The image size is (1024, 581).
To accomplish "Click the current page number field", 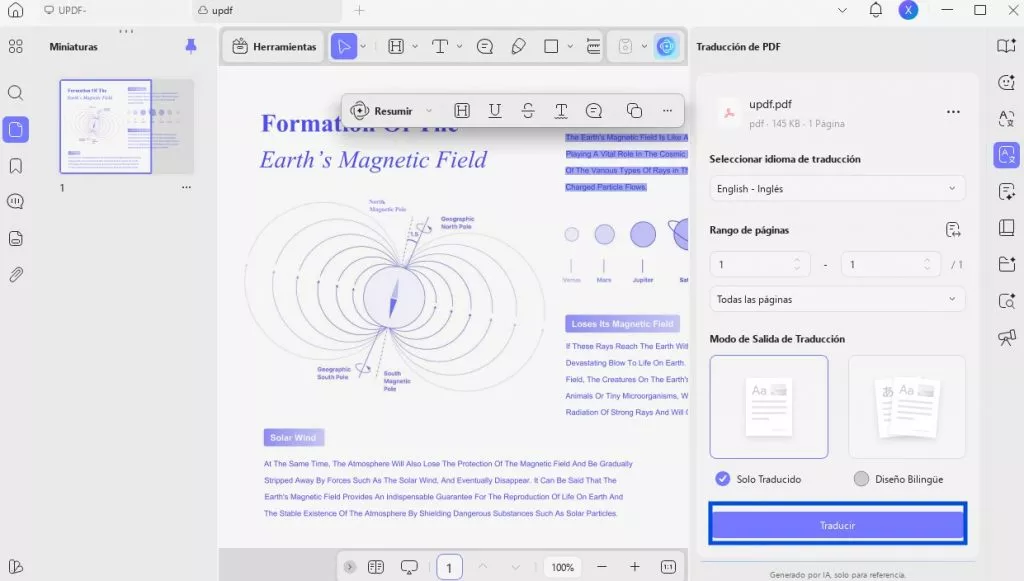I will 449,567.
